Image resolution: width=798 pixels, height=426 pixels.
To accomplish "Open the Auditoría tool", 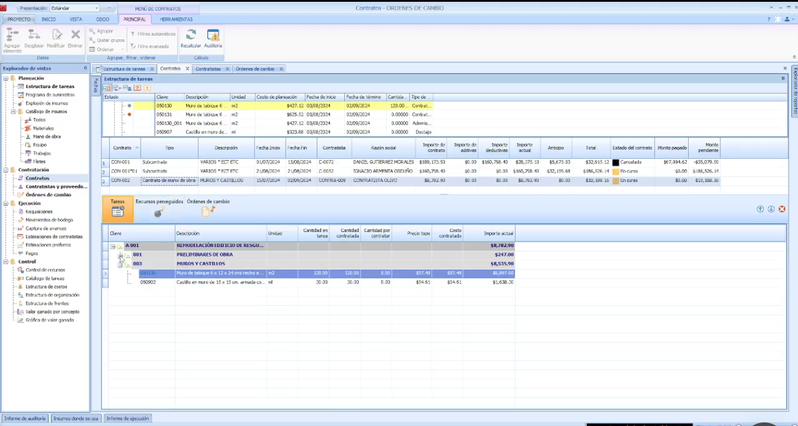I will tap(213, 37).
